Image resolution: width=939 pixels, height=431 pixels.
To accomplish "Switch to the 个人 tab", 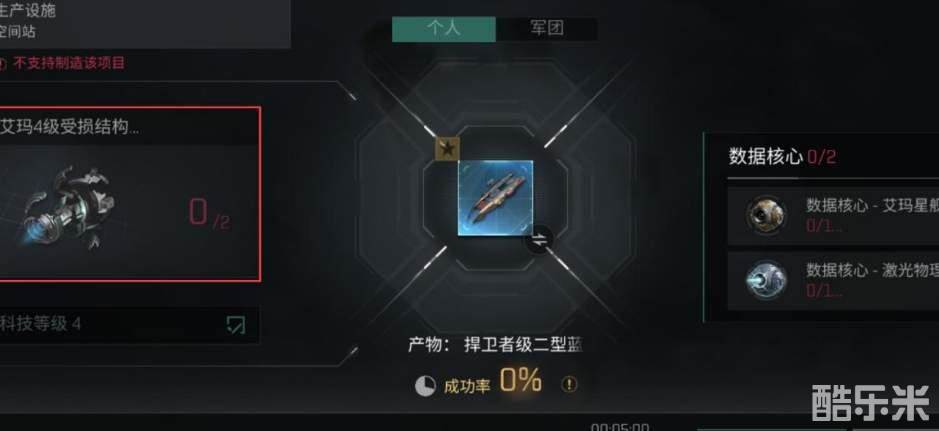I will (444, 29).
